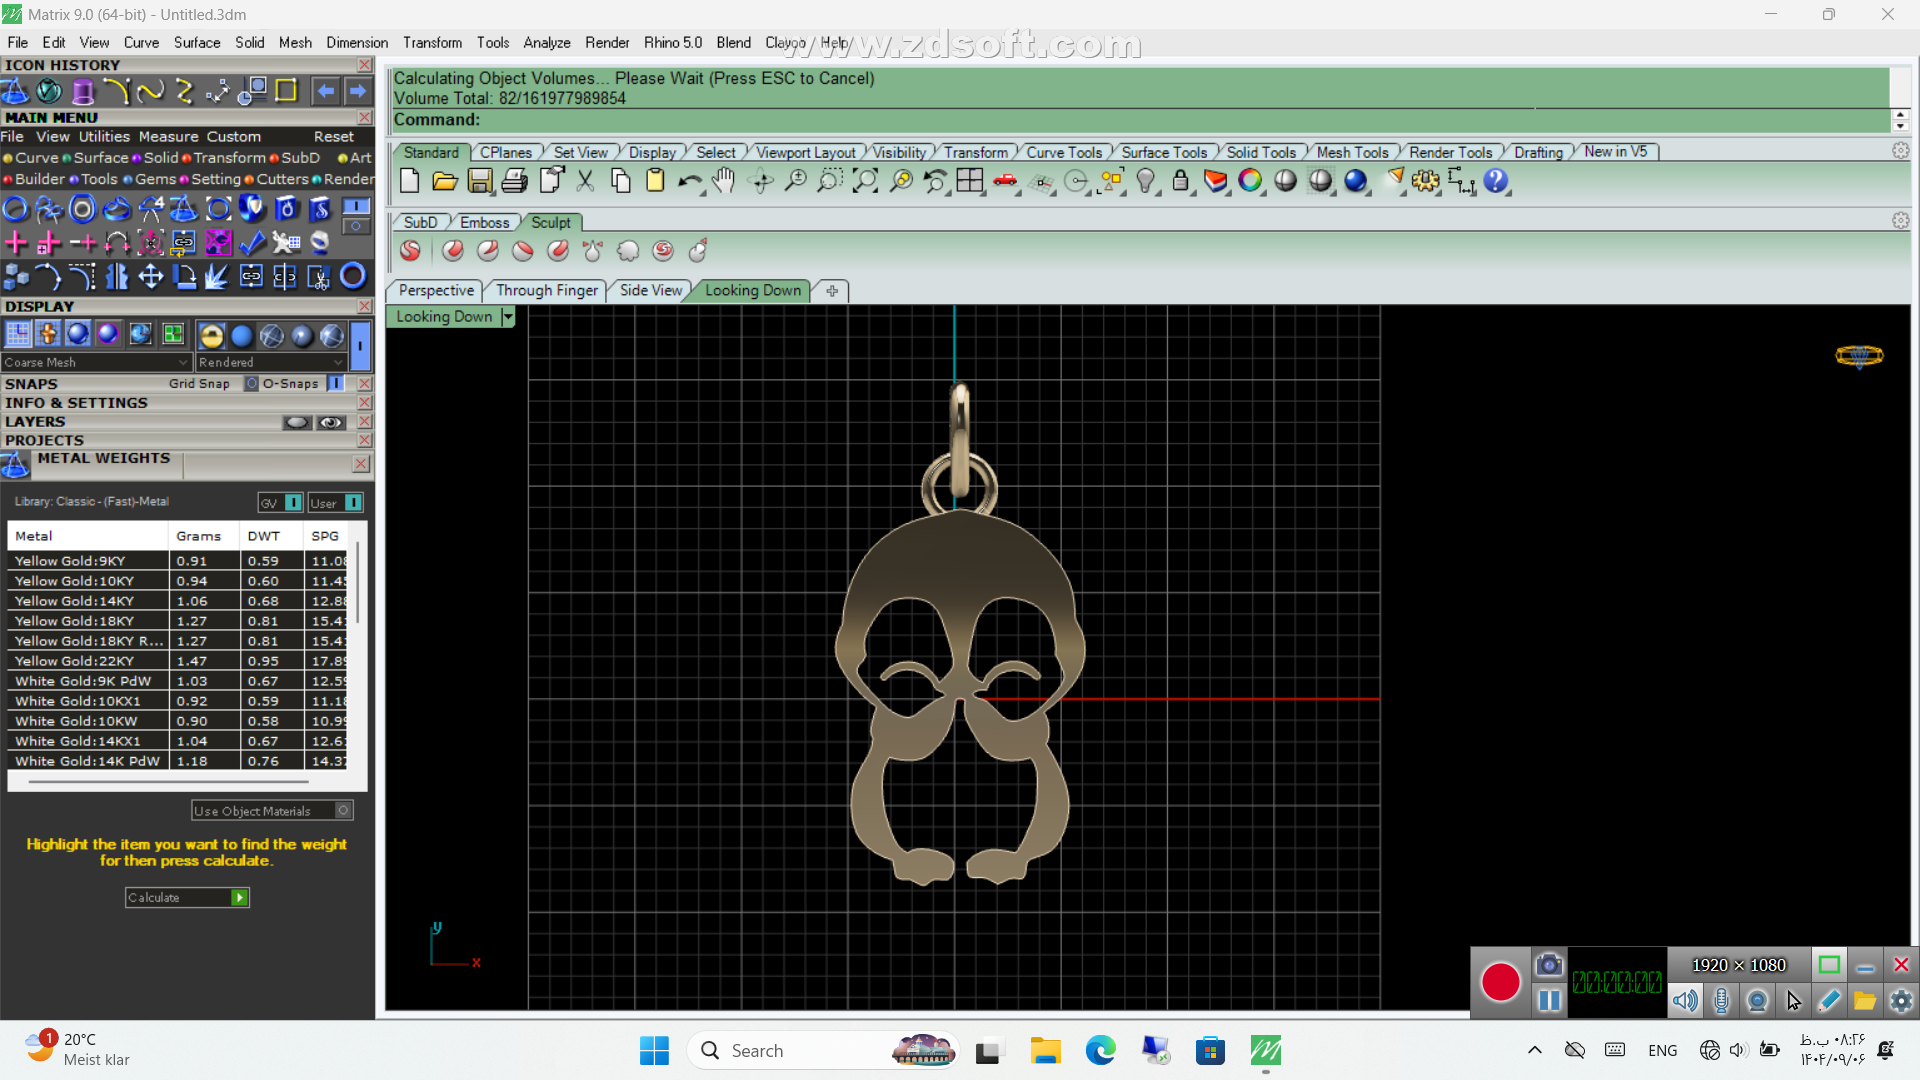Toggle the GV switch in Metal Weights

pyautogui.click(x=293, y=503)
